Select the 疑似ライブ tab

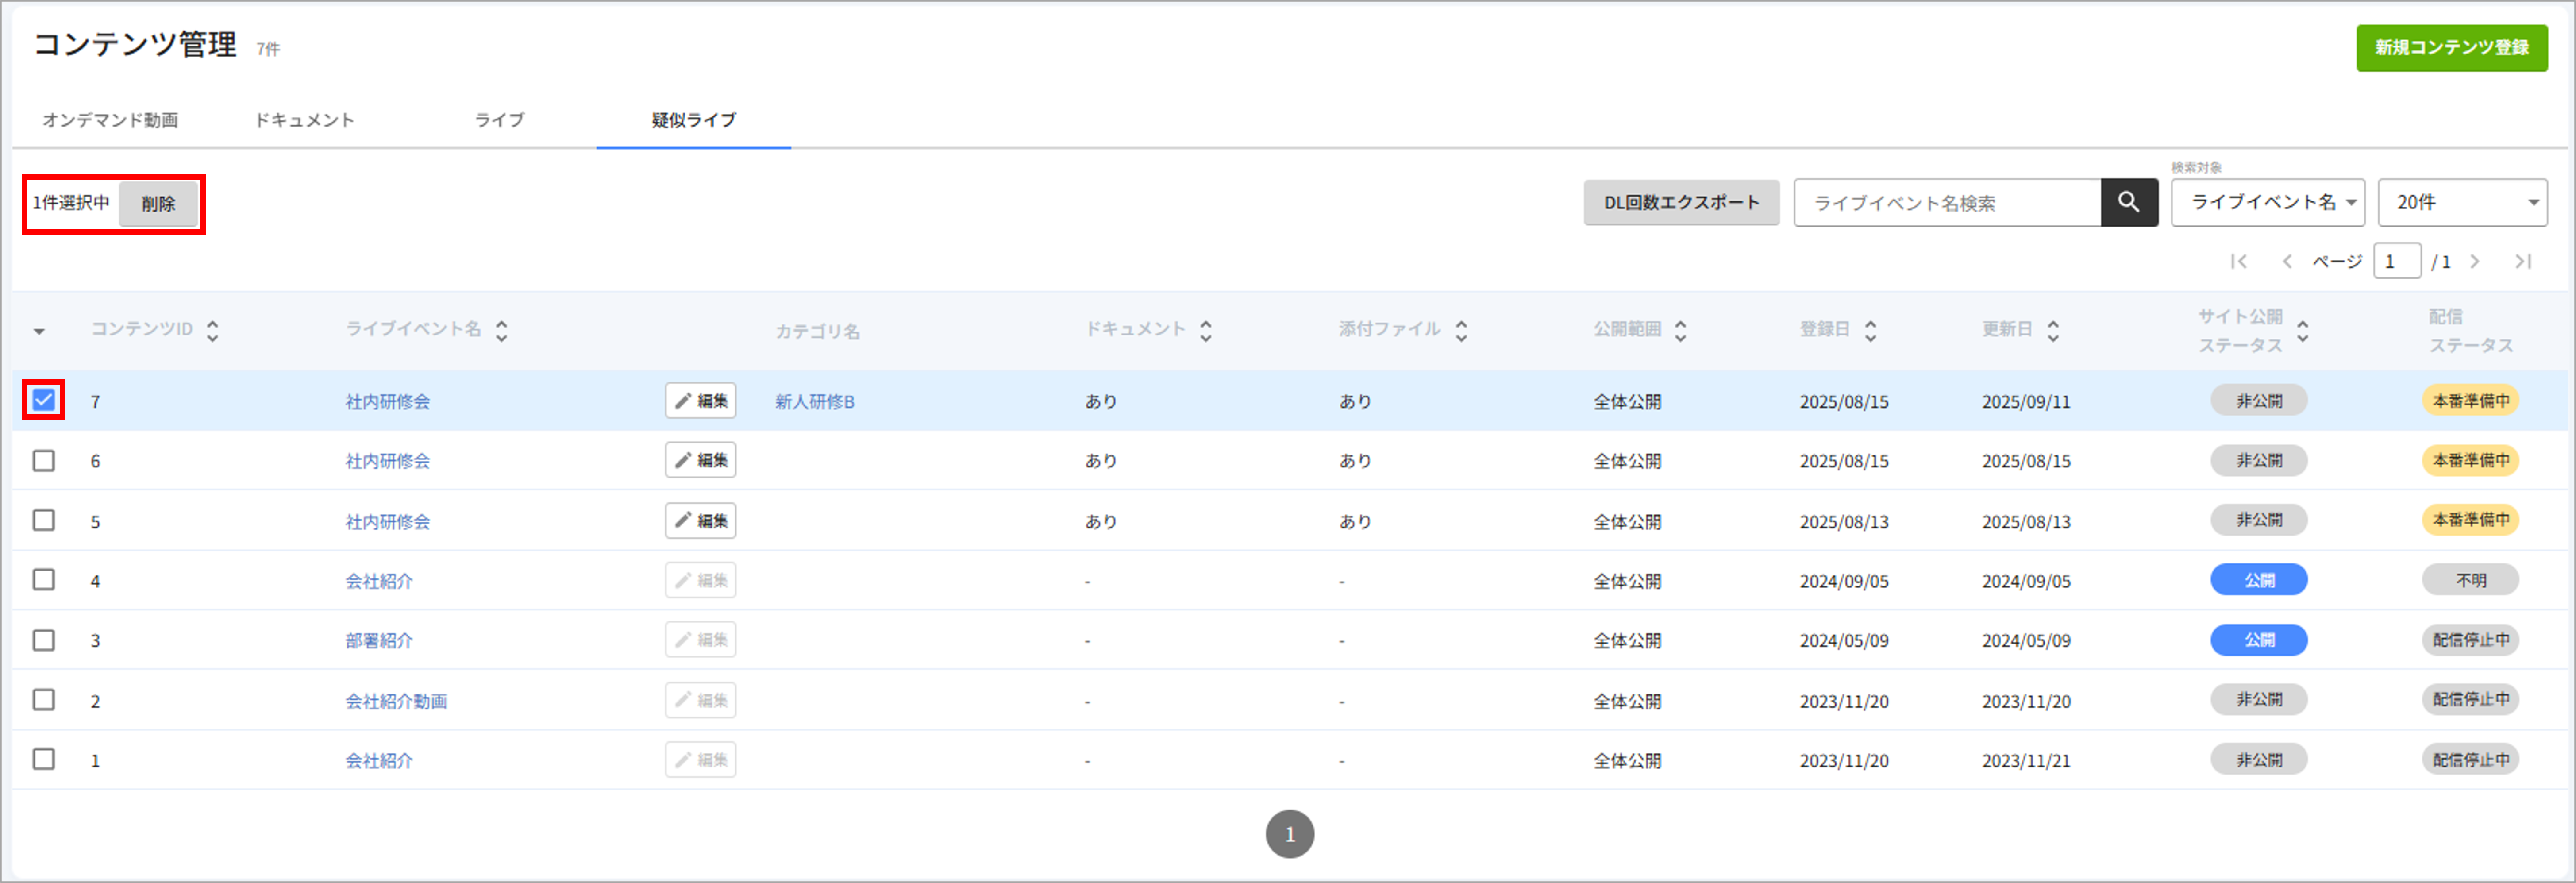693,120
